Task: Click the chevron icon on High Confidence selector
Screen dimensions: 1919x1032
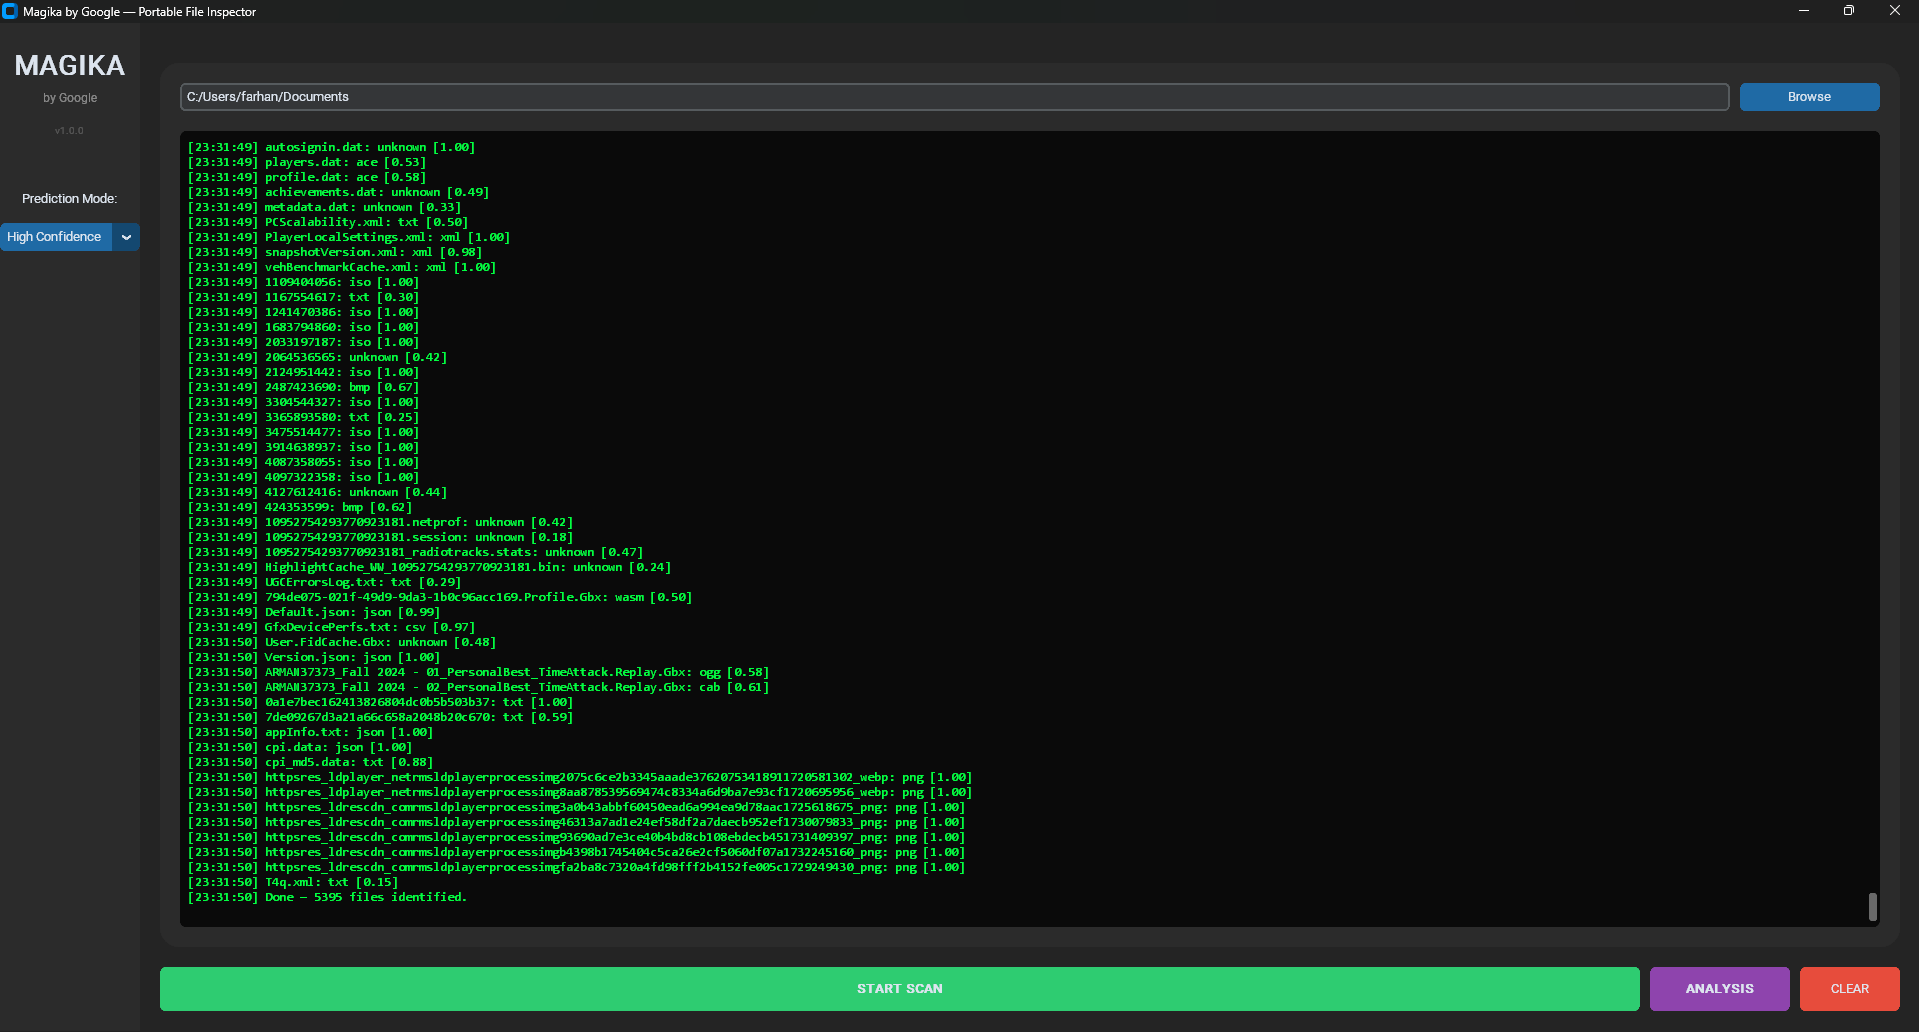Action: coord(126,237)
